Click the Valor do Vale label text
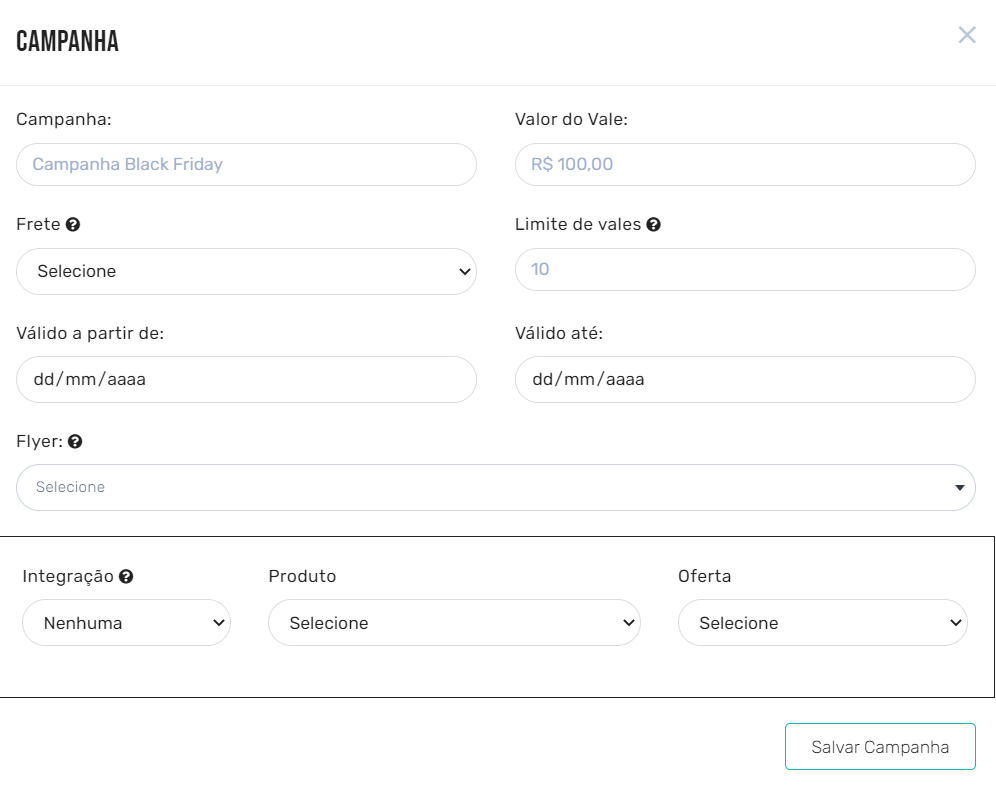This screenshot has width=996, height=786. click(571, 119)
